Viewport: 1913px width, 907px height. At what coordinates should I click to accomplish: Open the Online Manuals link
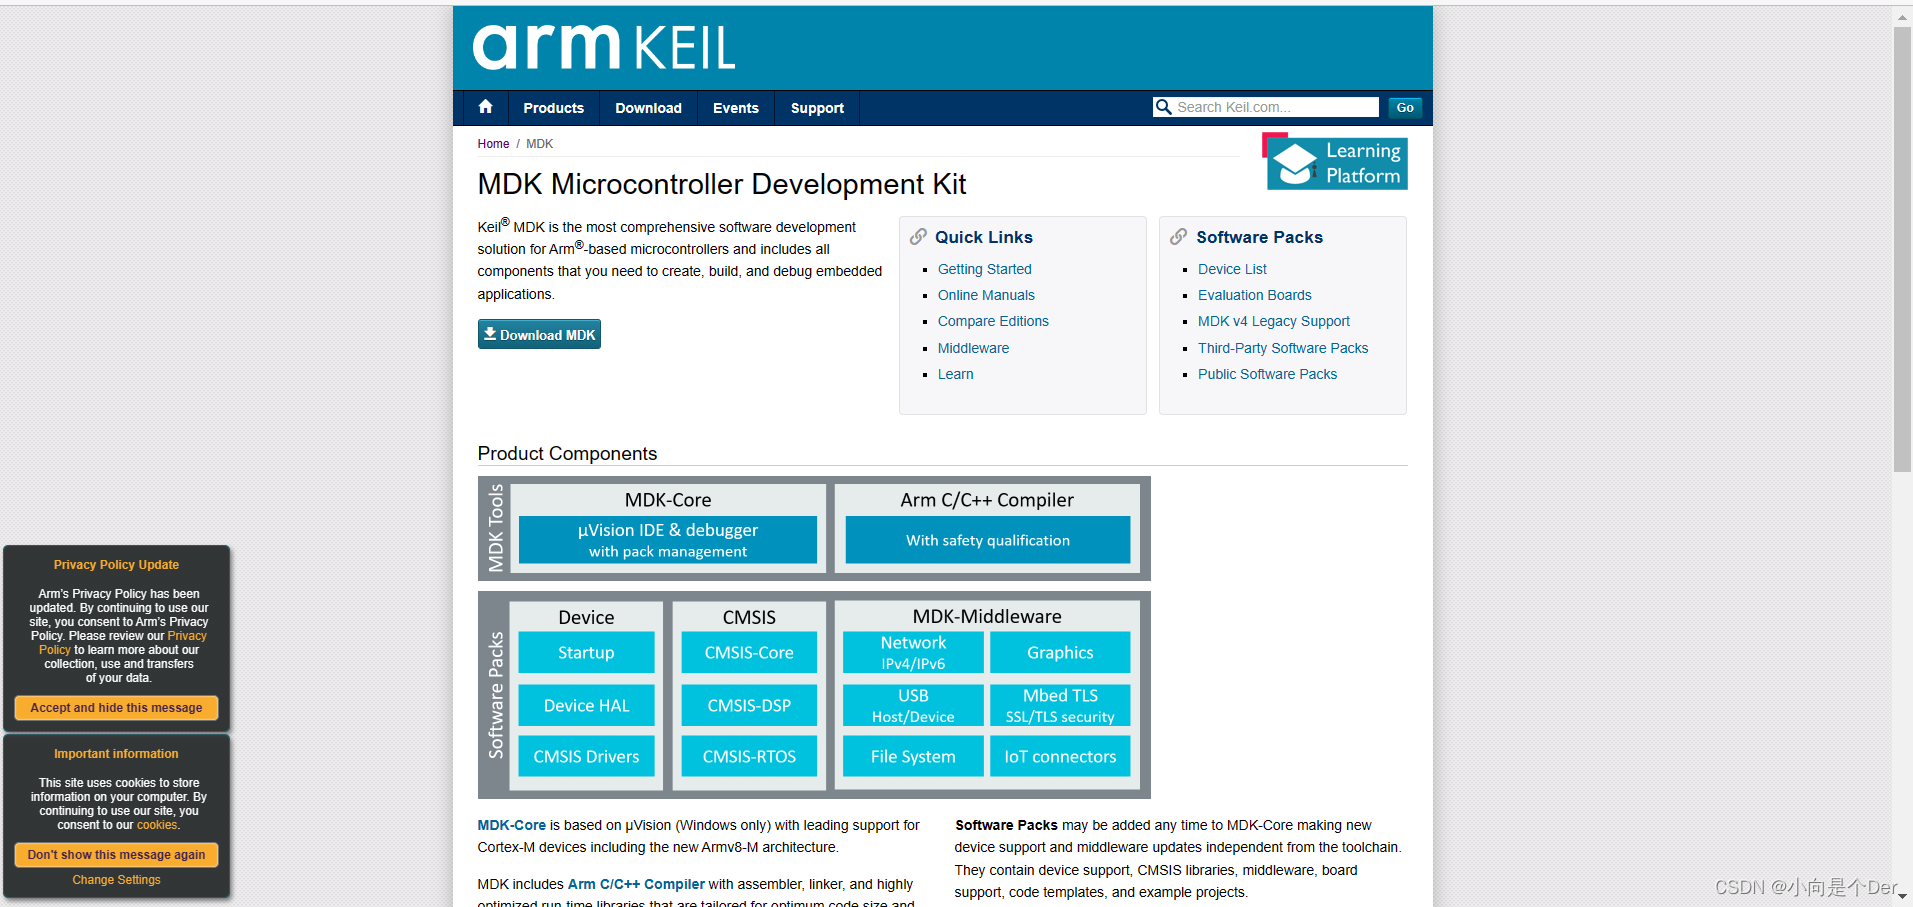tap(986, 295)
